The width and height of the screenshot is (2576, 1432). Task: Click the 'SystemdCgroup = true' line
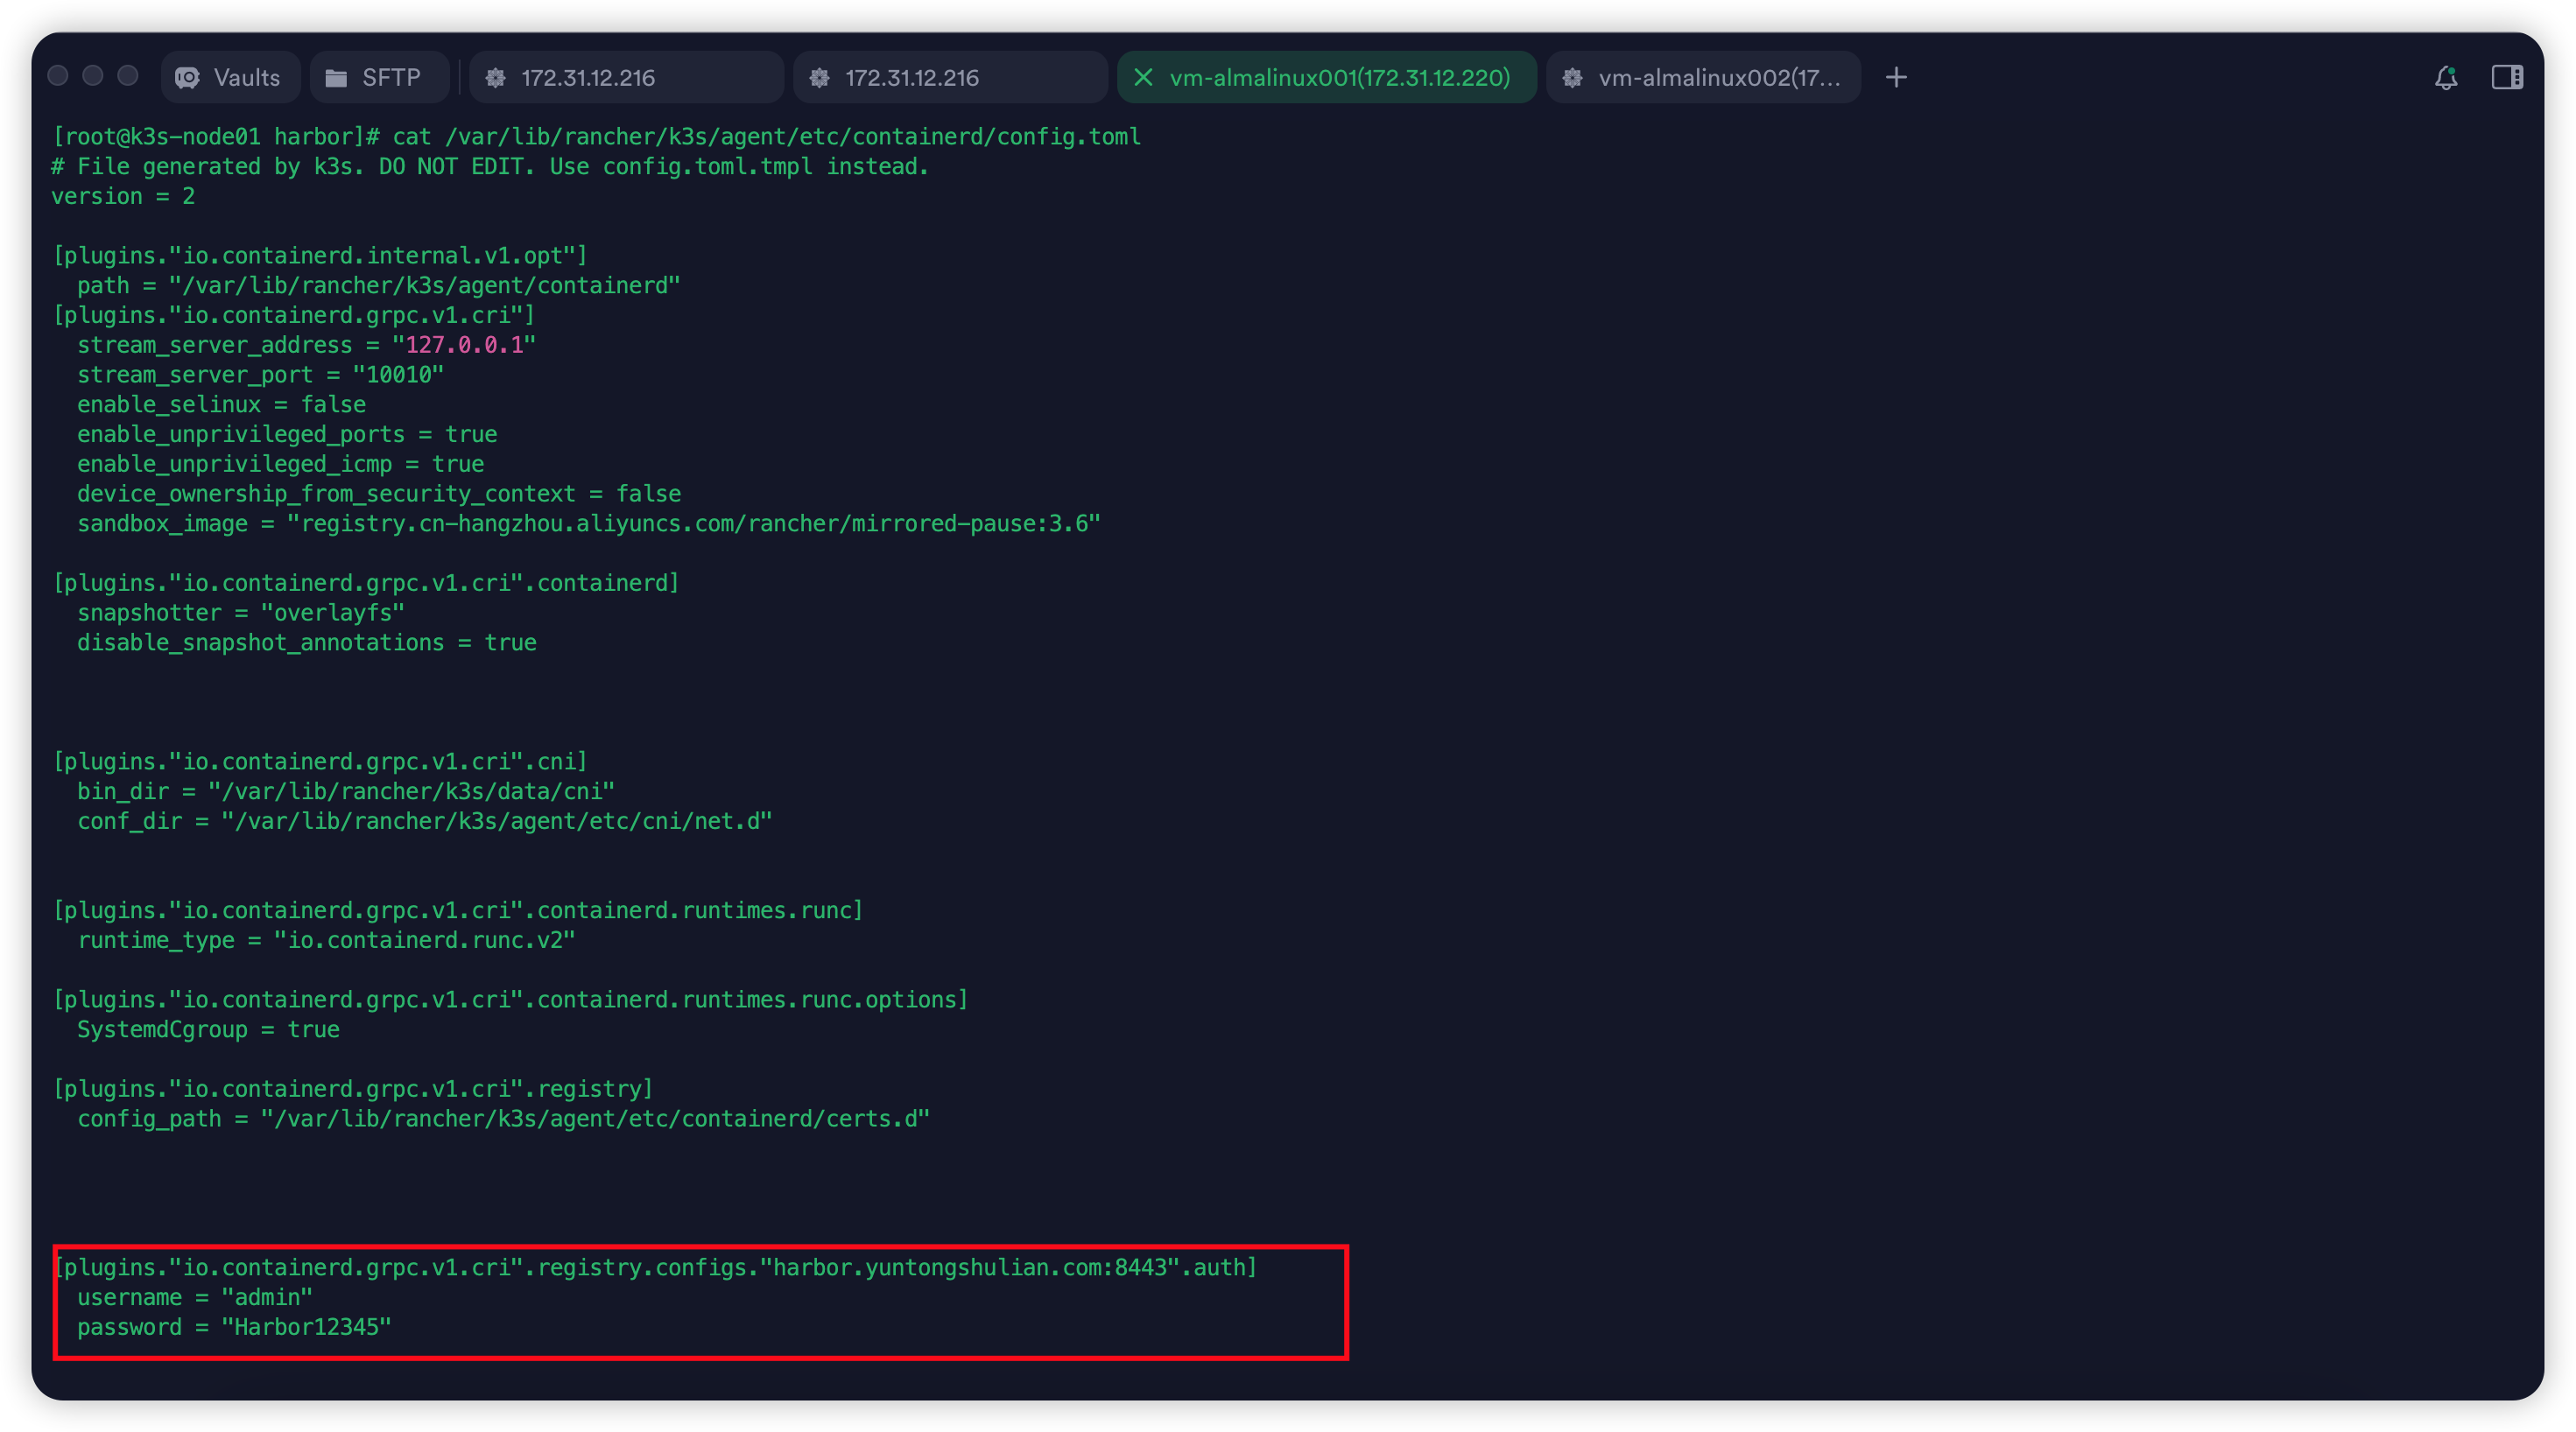click(208, 1030)
